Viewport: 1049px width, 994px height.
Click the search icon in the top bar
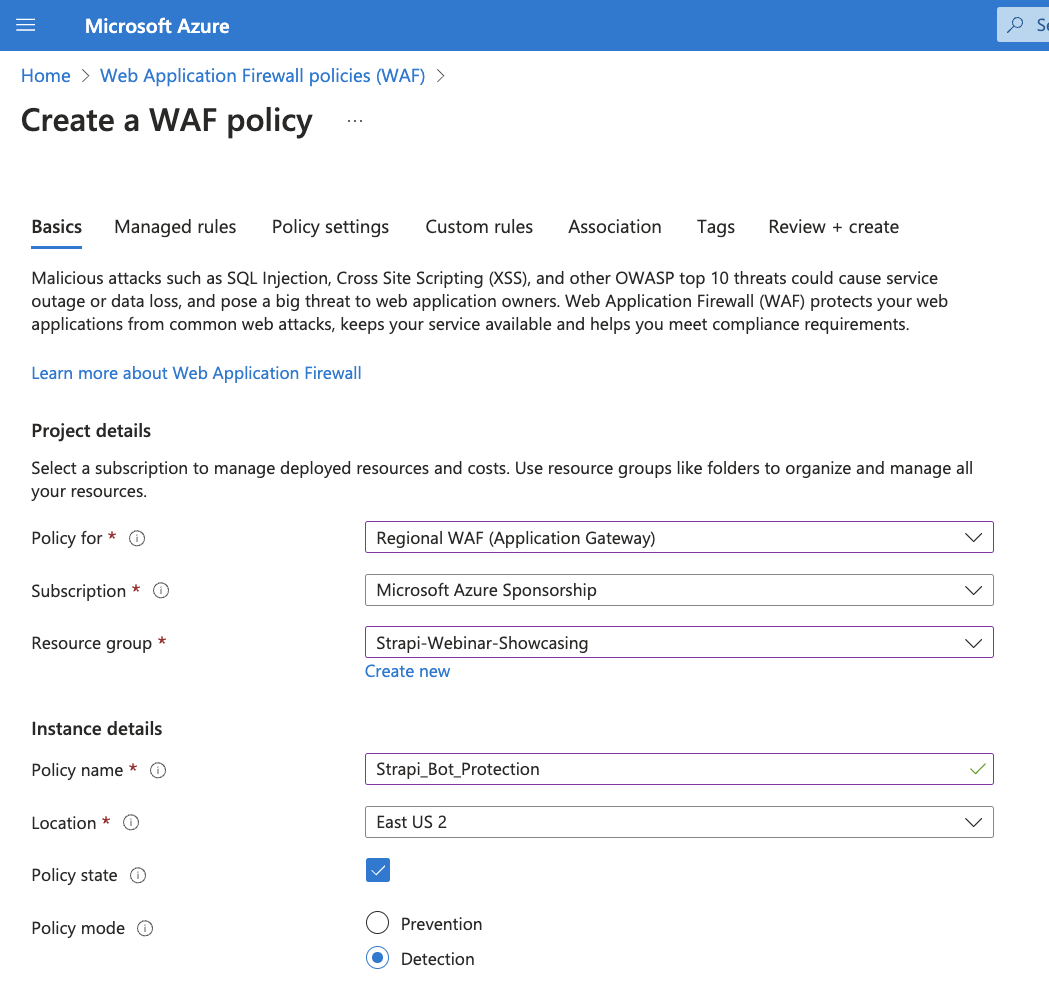click(x=1017, y=24)
